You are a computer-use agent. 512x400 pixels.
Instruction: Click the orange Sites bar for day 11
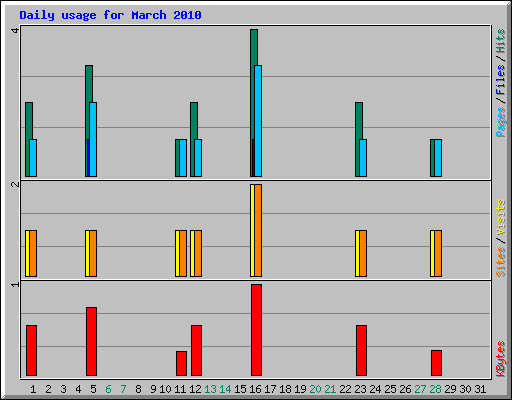[x=183, y=253]
